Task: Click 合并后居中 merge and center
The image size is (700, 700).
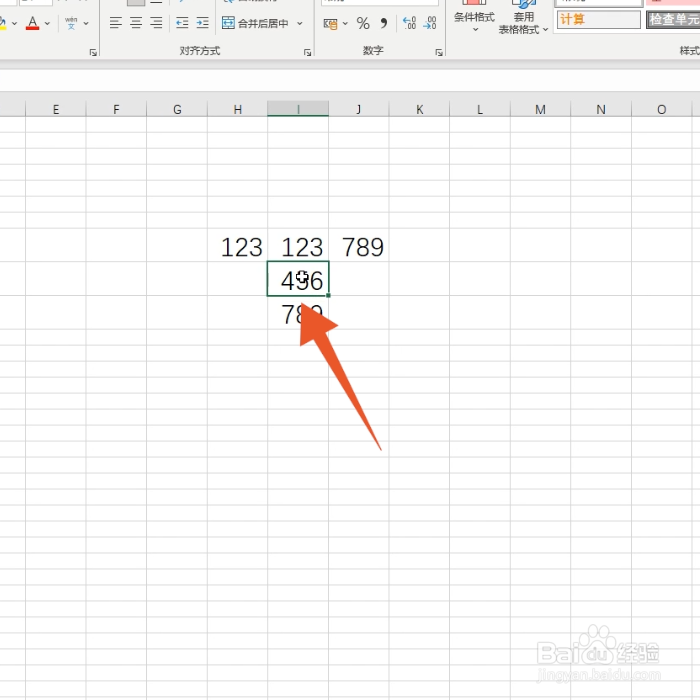Action: 255,23
